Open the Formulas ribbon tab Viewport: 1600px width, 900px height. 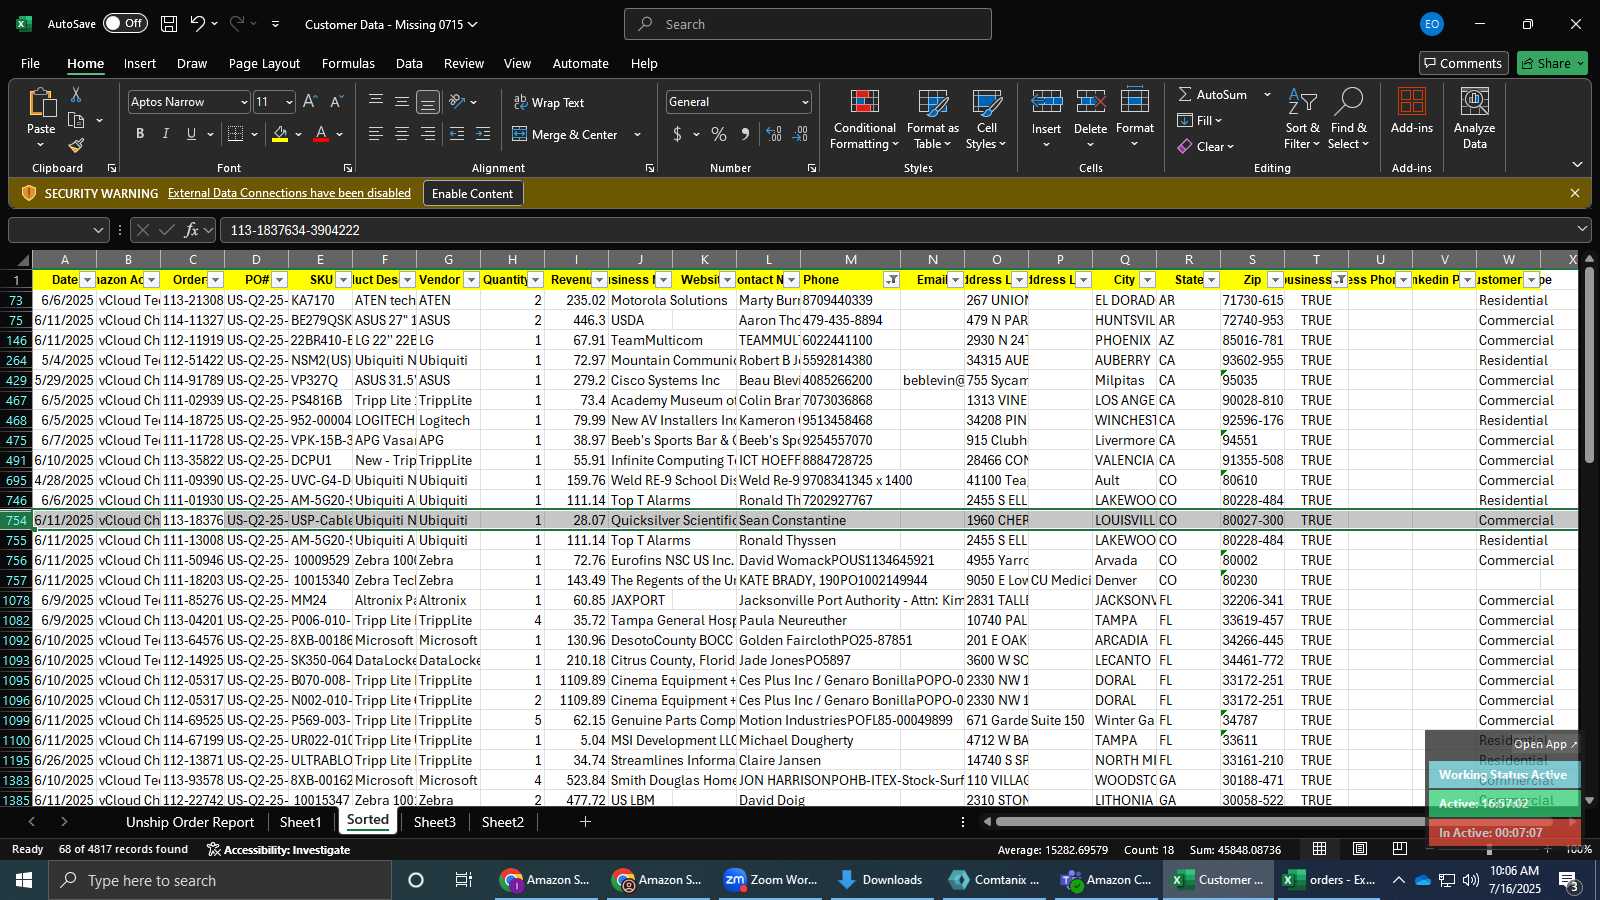[348, 63]
